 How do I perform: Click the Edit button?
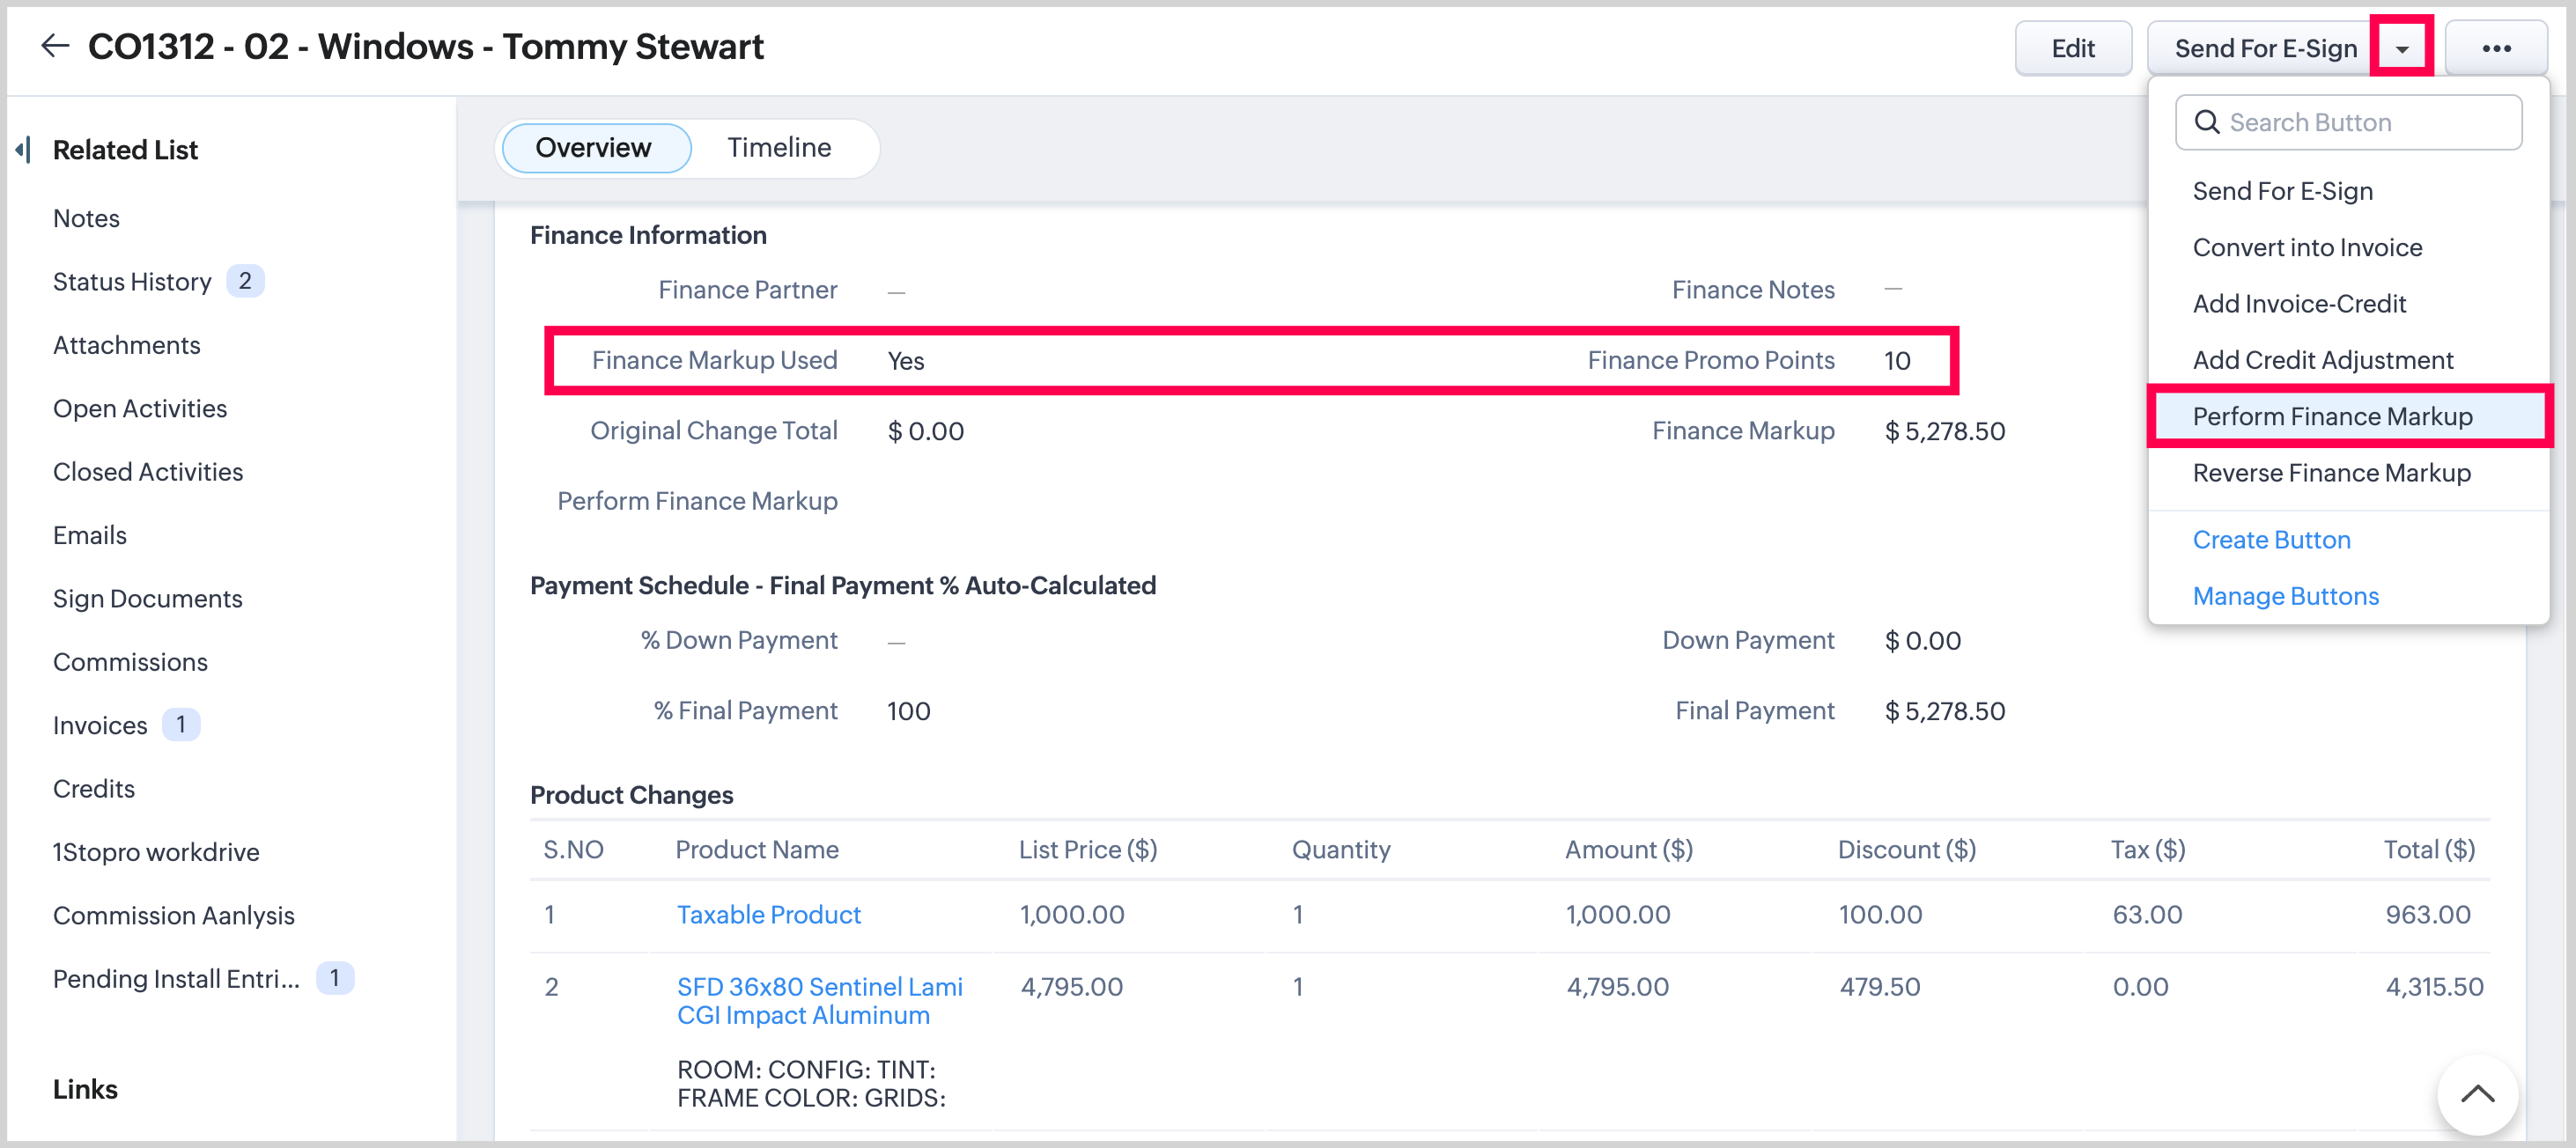2072,48
